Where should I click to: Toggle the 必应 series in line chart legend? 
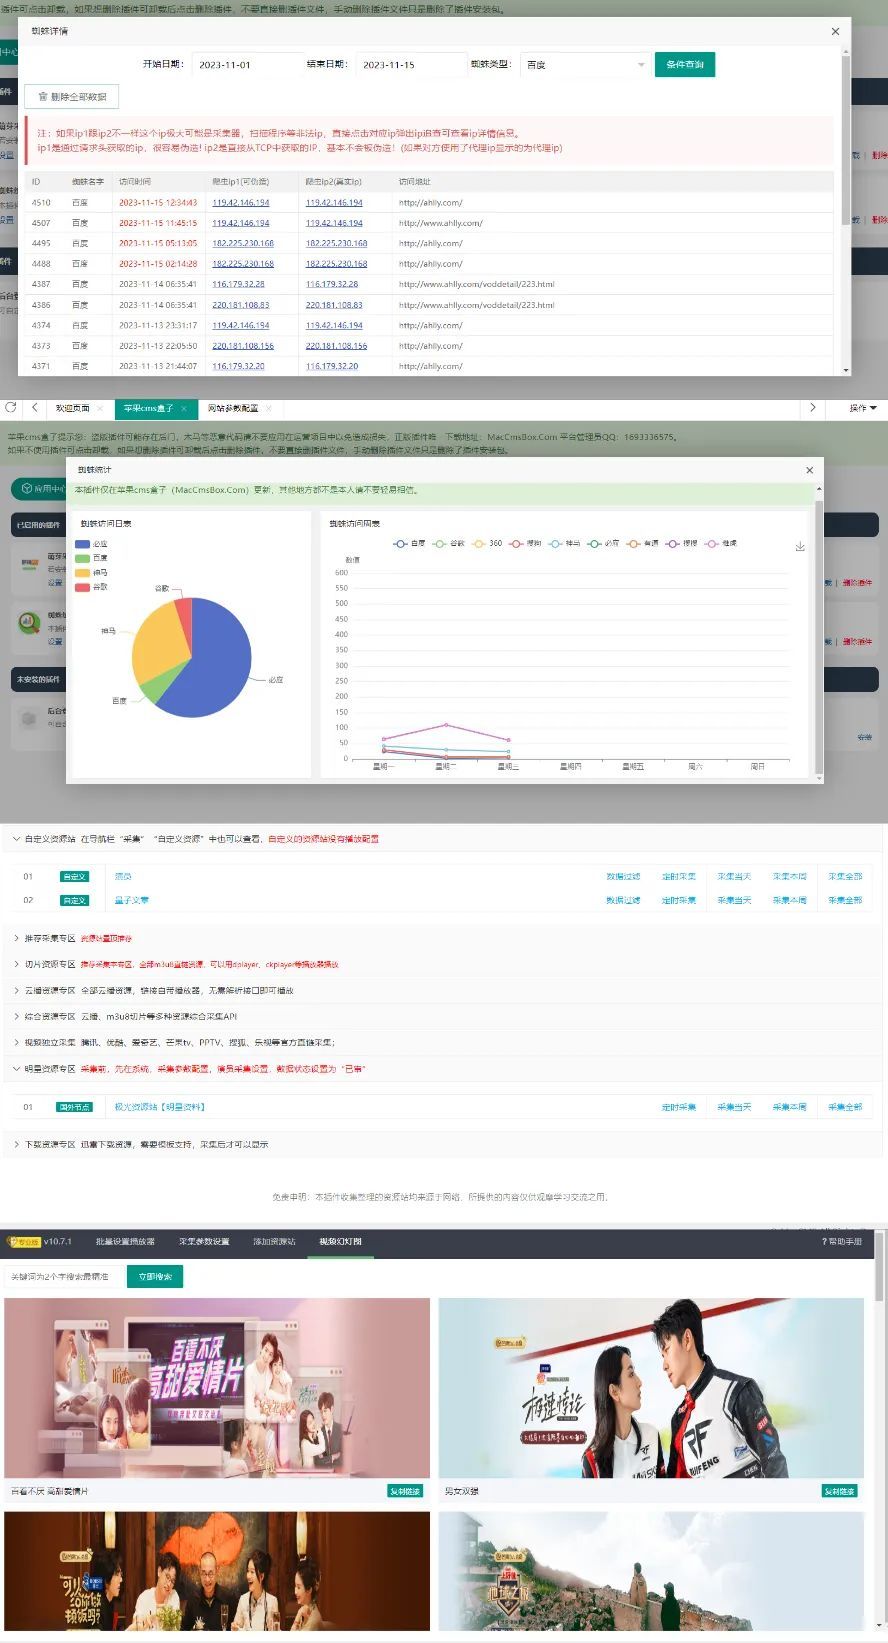pyautogui.click(x=603, y=543)
